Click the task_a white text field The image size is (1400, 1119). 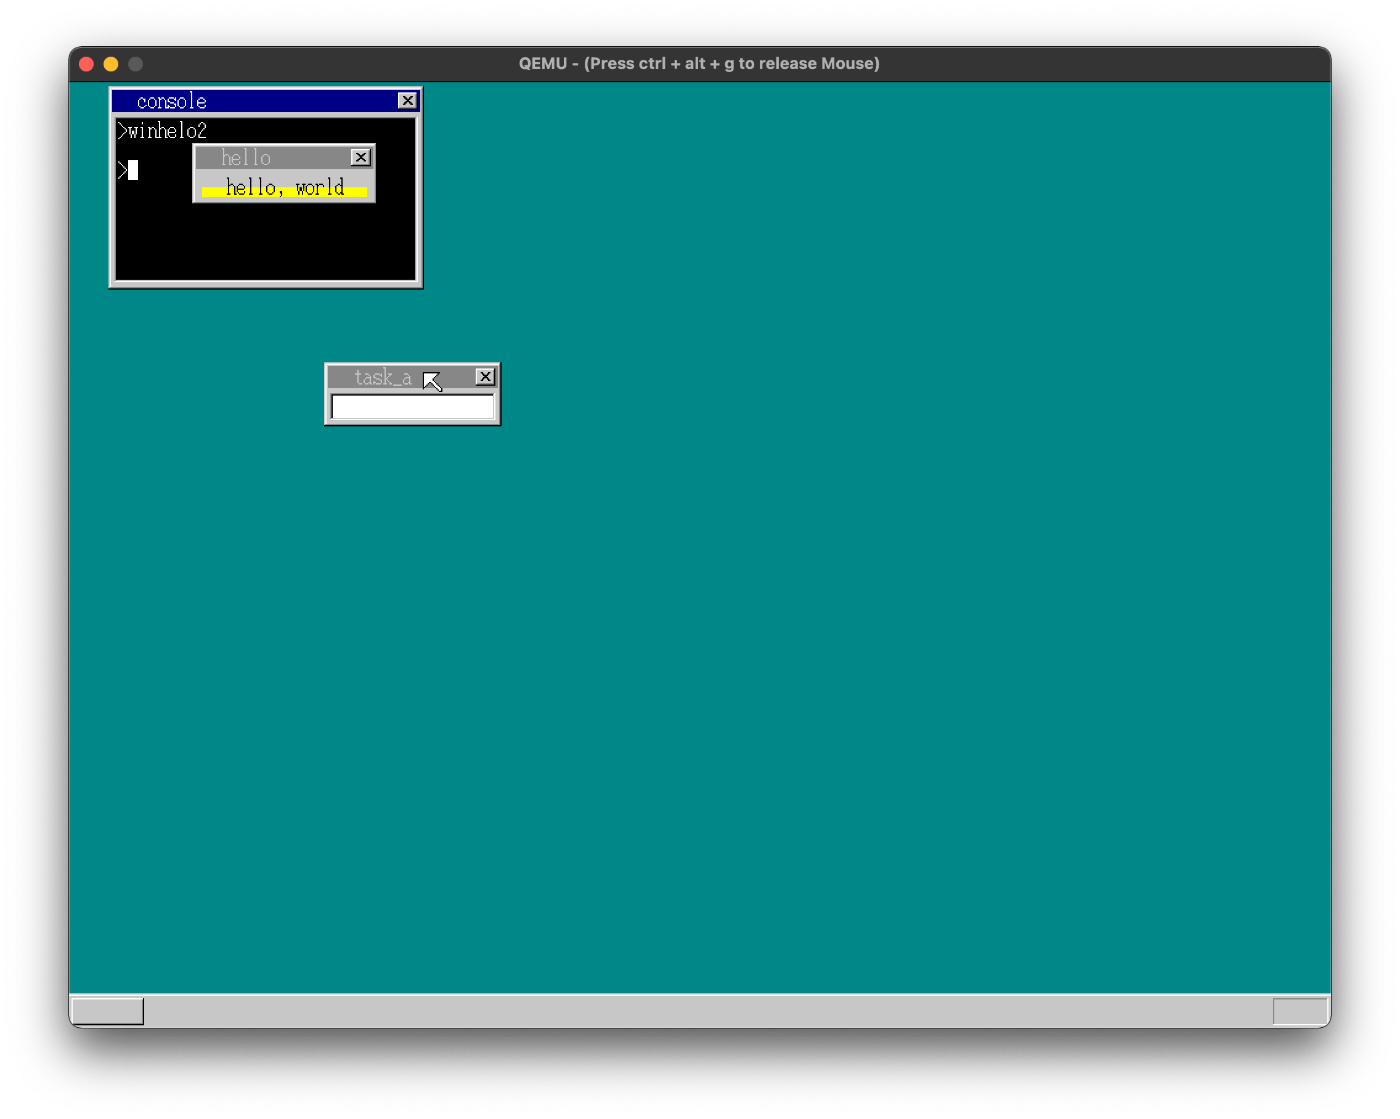tap(413, 407)
